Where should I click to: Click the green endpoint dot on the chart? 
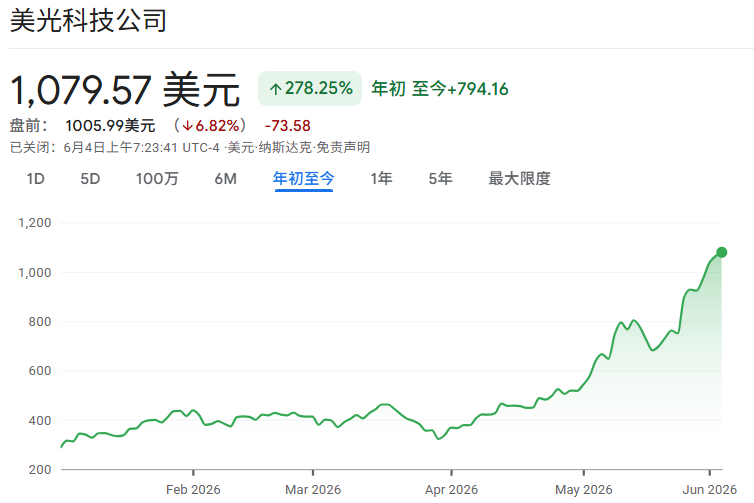click(721, 252)
